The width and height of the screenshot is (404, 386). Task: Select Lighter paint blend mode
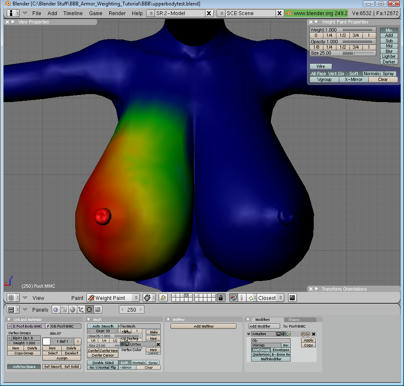[389, 57]
